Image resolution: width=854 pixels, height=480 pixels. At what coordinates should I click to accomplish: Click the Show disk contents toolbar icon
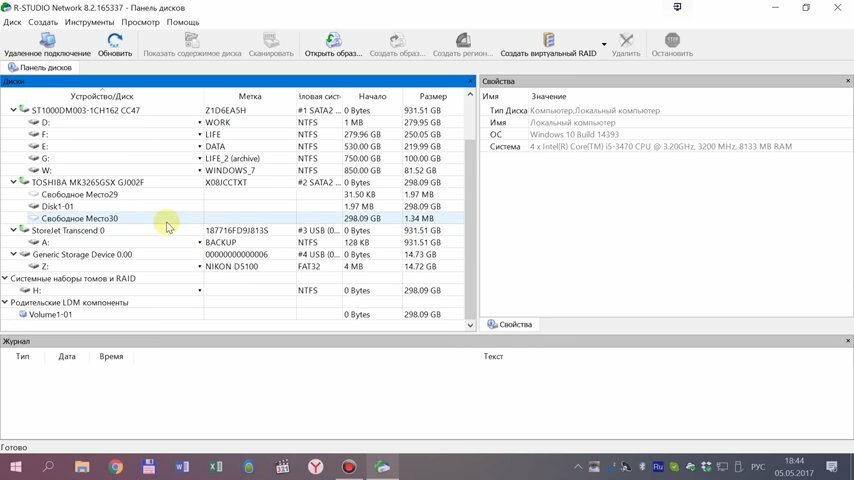point(192,44)
